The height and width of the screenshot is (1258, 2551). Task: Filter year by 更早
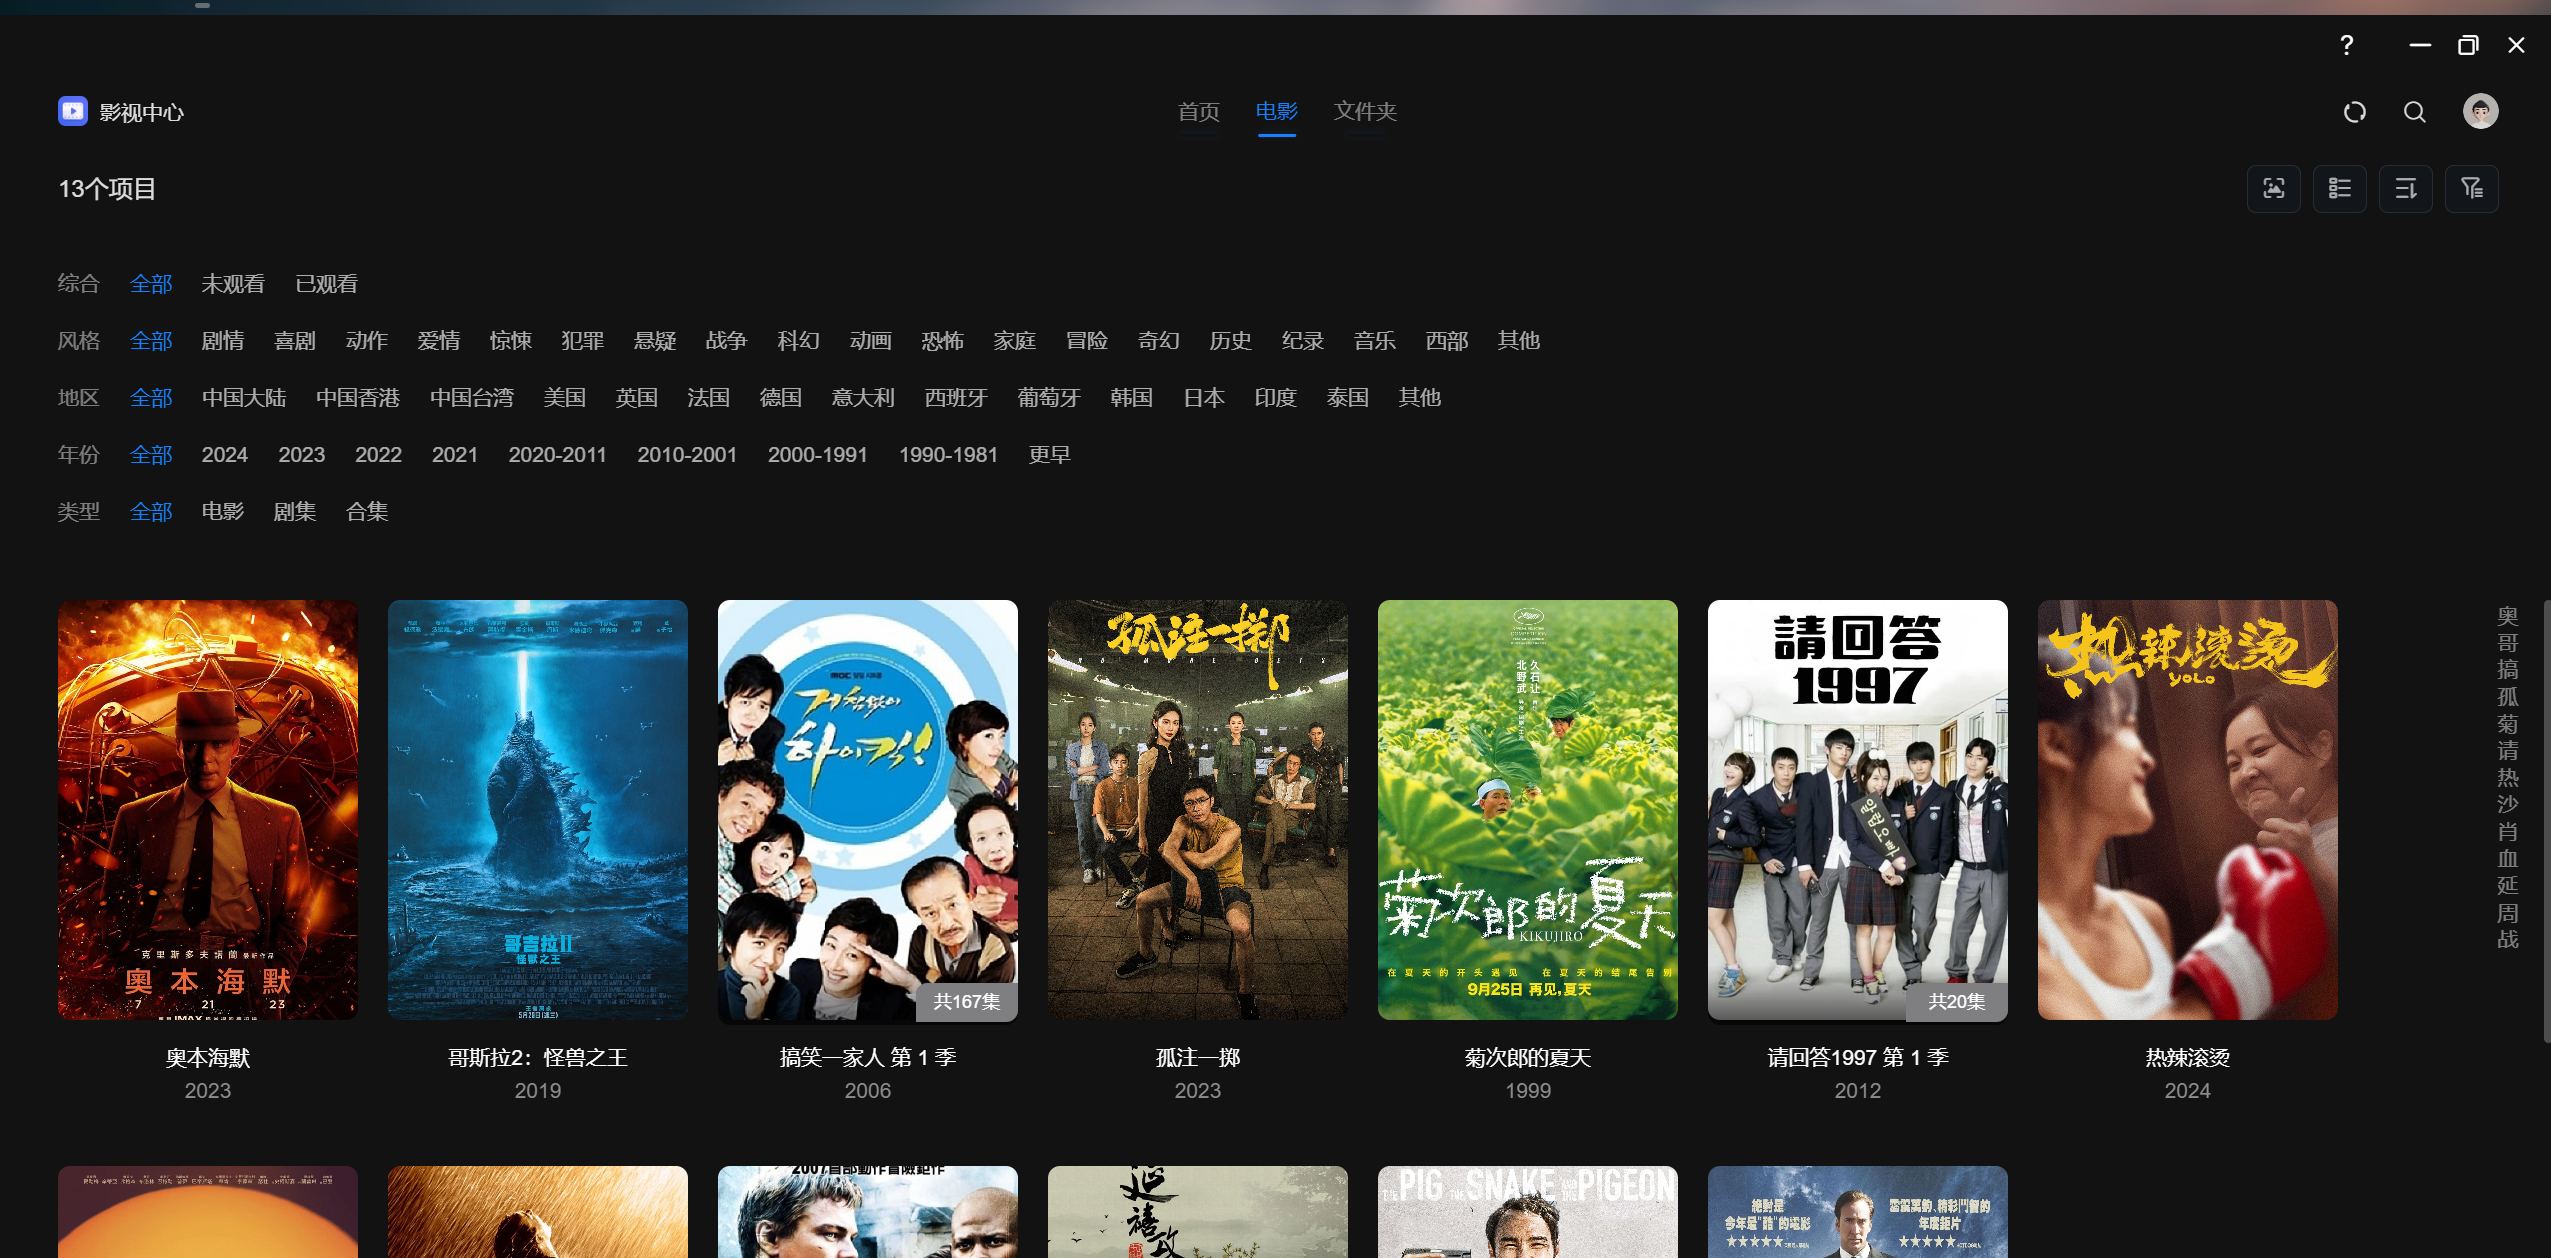coord(1050,455)
